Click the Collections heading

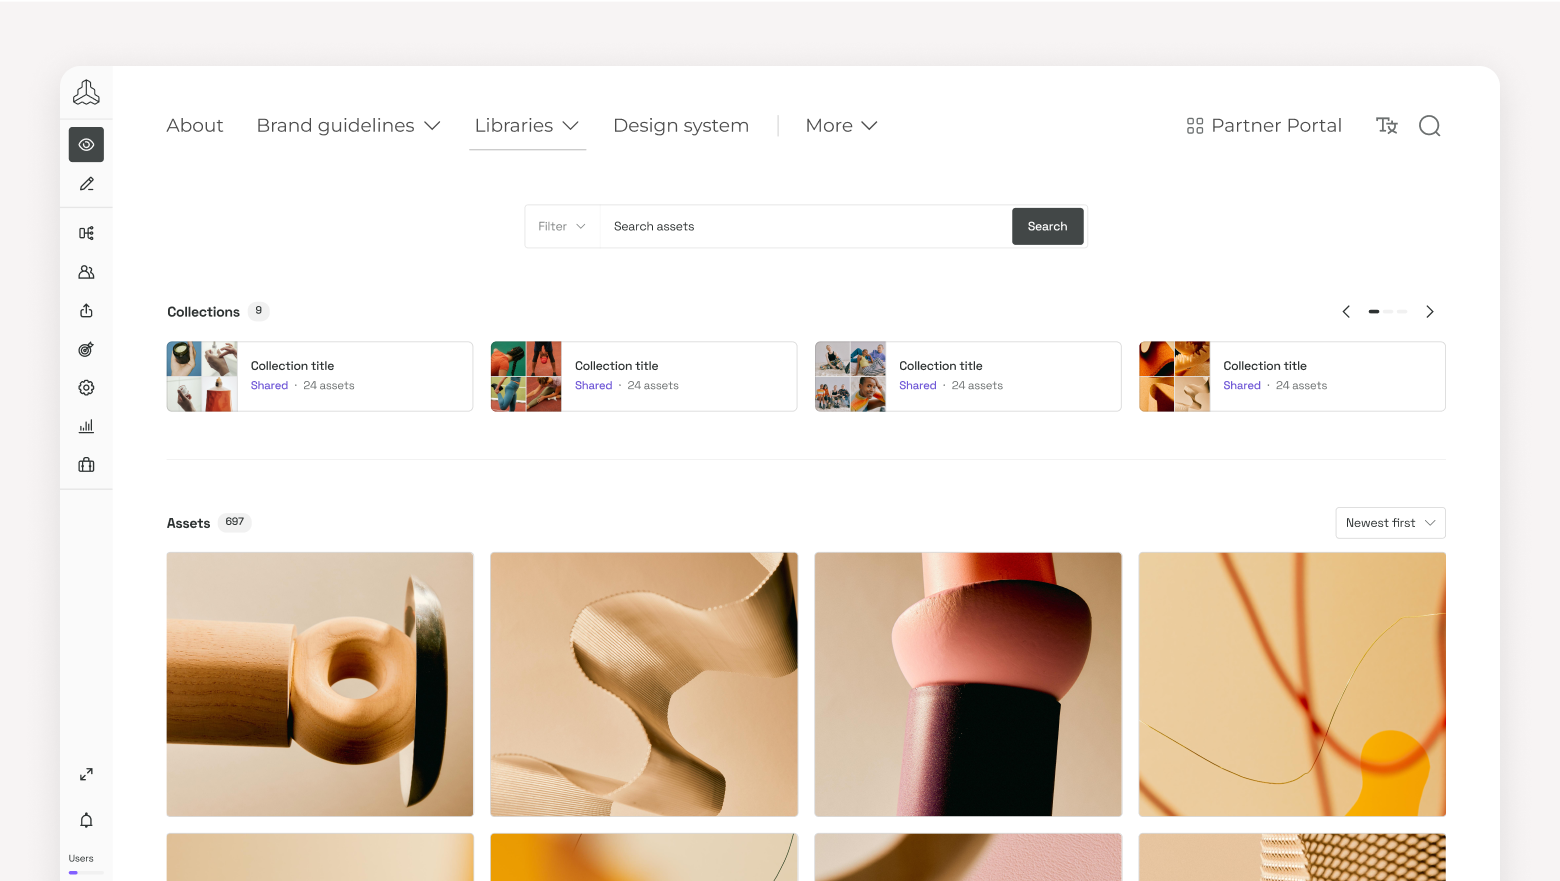203,312
